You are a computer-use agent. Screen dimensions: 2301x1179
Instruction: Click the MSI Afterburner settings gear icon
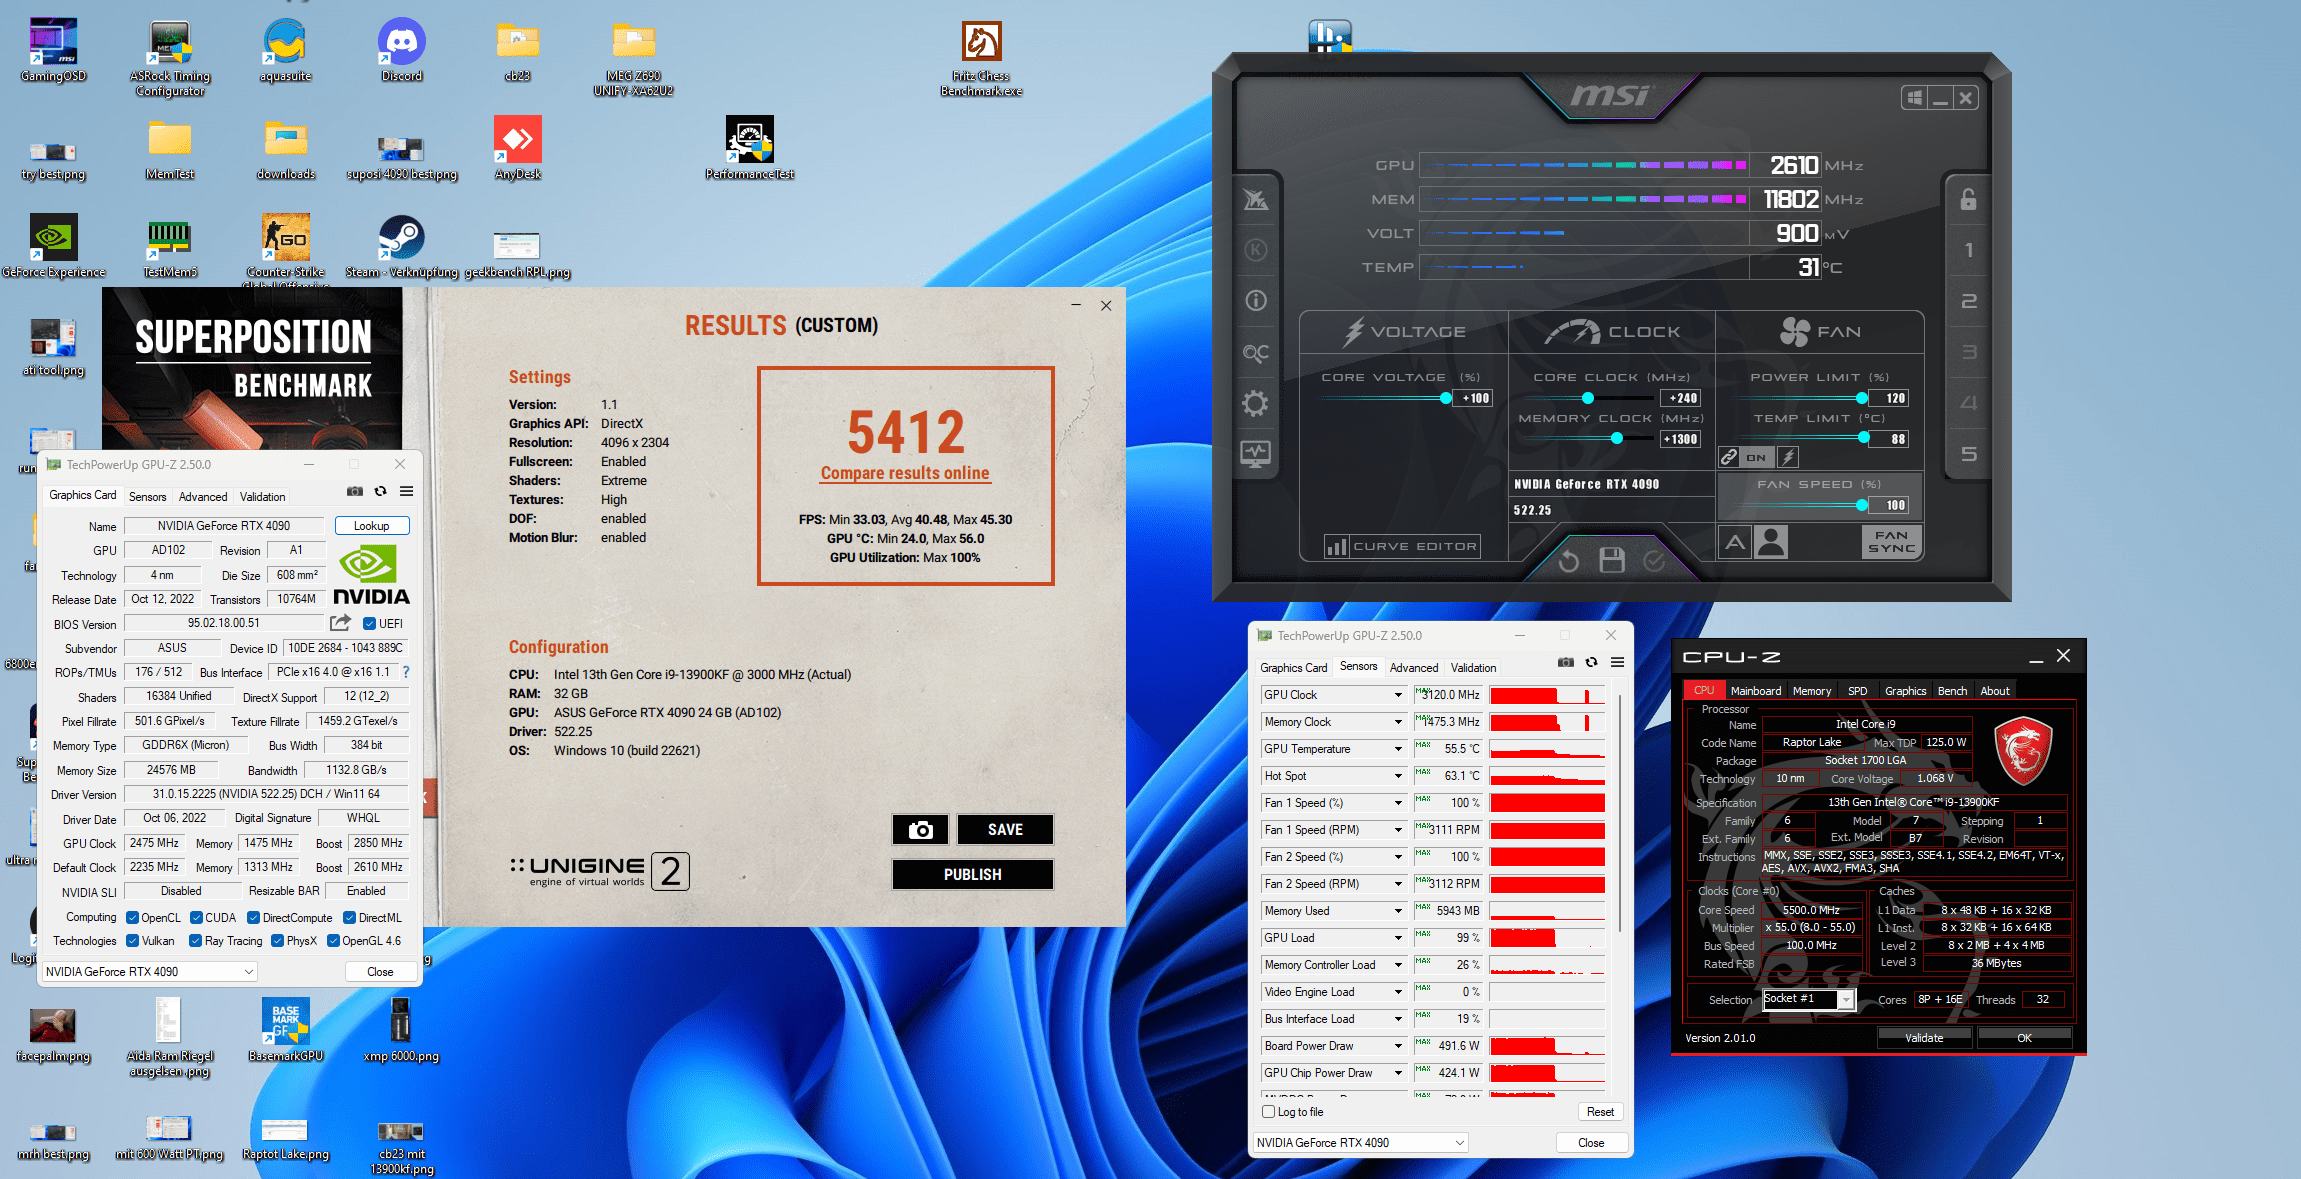(1255, 403)
